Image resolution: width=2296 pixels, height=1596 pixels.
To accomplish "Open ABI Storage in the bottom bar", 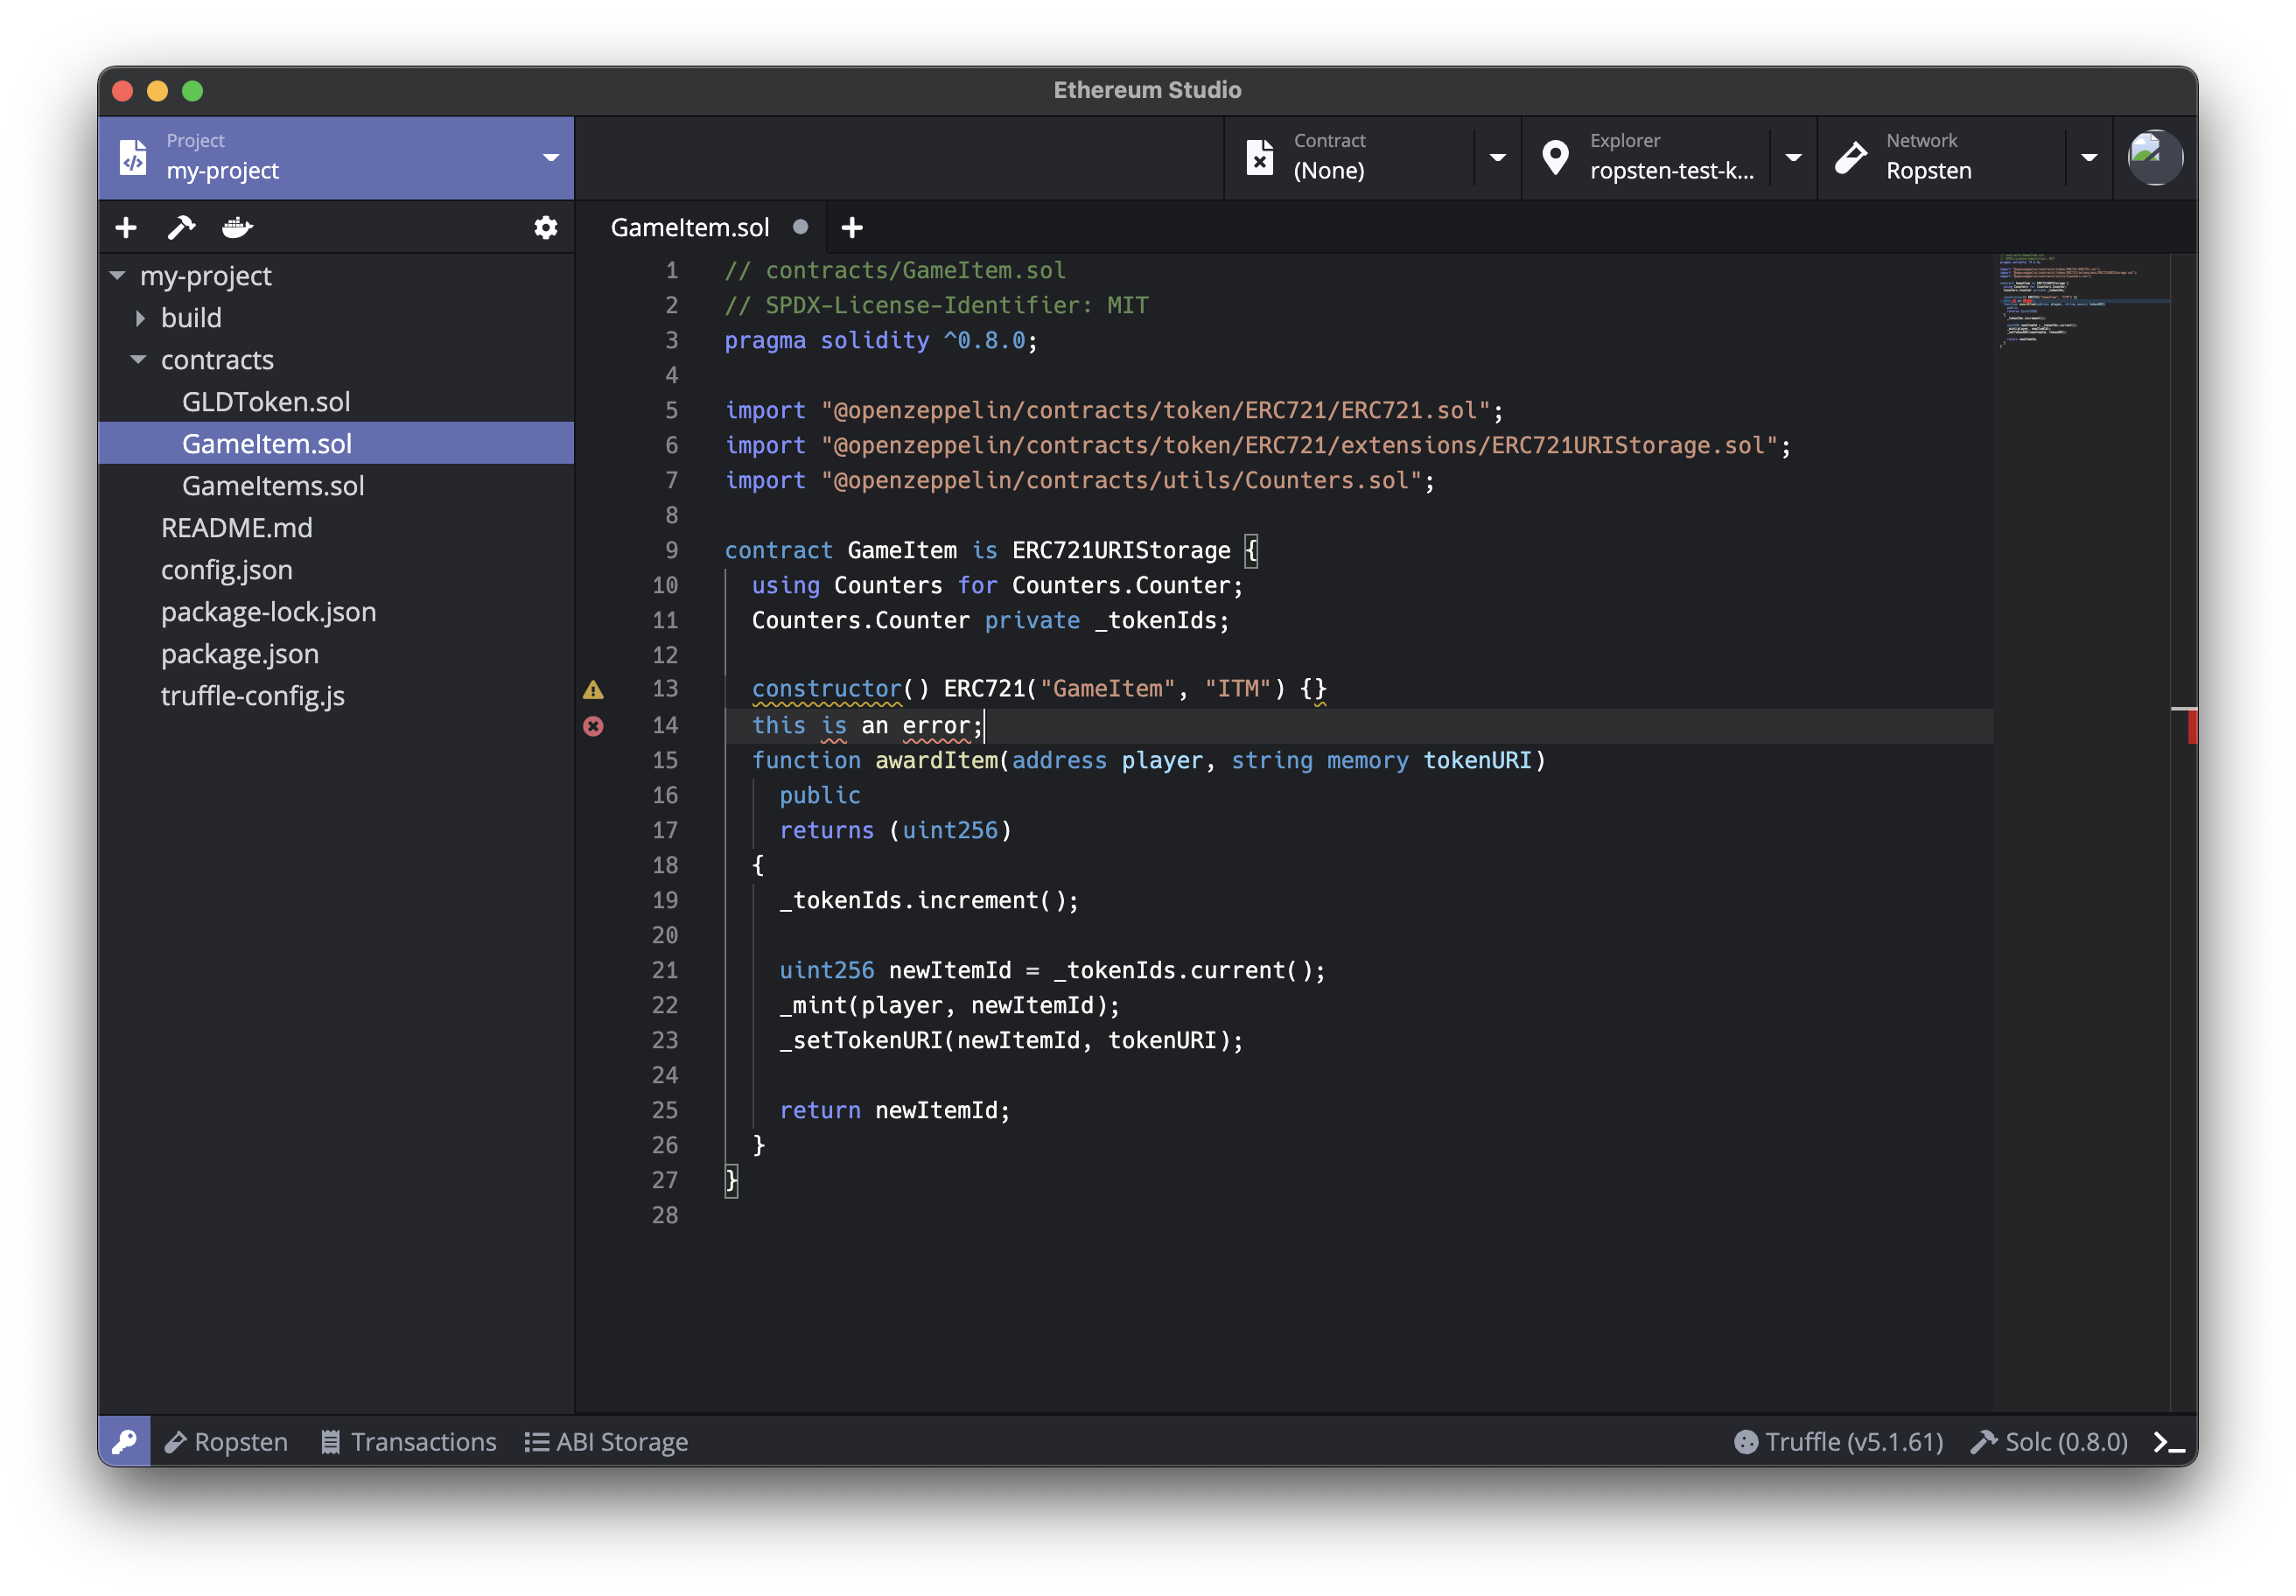I will pos(606,1442).
